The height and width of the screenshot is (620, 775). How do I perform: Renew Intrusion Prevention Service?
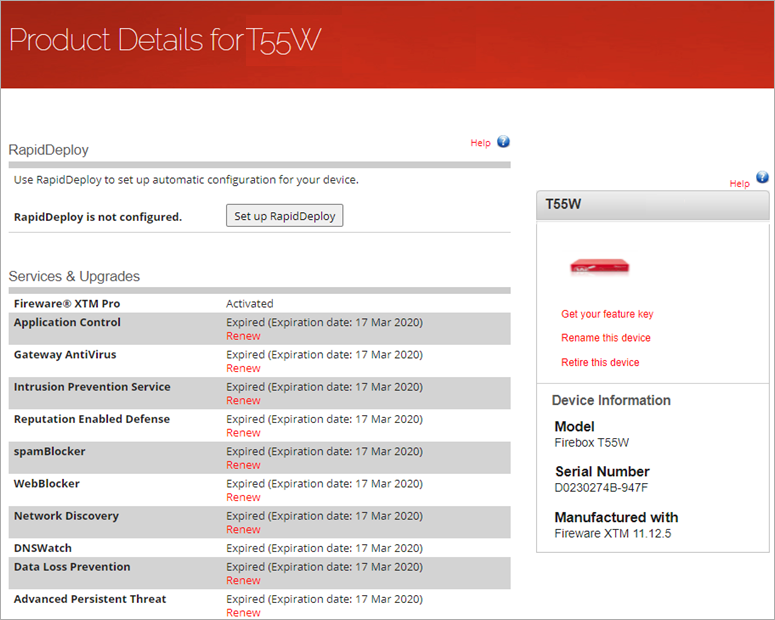[243, 400]
